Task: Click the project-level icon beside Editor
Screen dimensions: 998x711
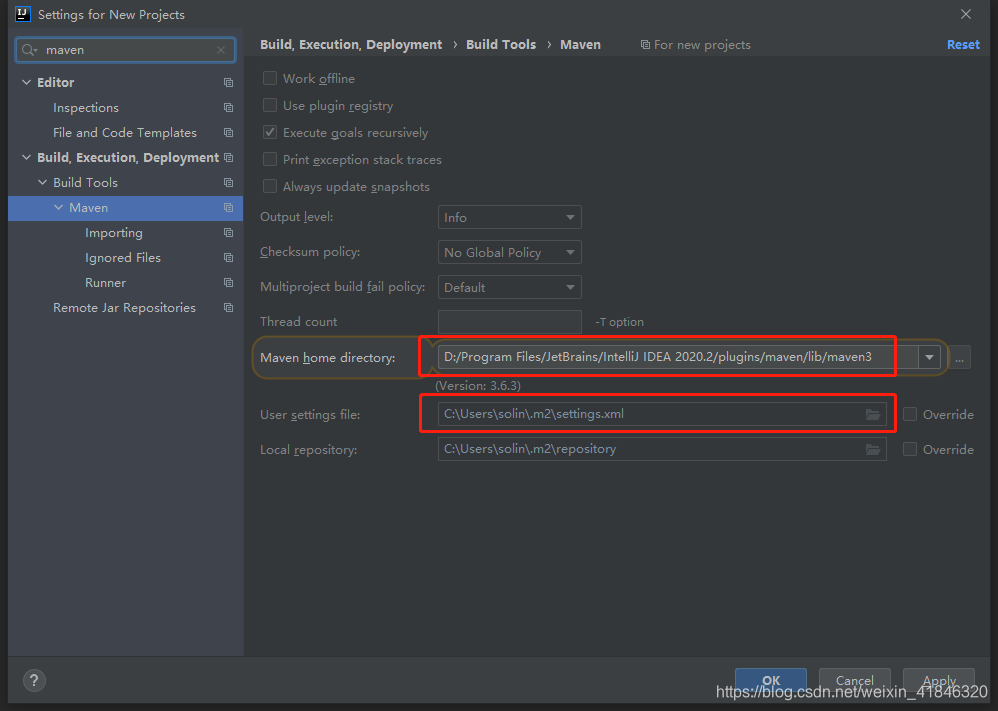Action: coord(228,83)
